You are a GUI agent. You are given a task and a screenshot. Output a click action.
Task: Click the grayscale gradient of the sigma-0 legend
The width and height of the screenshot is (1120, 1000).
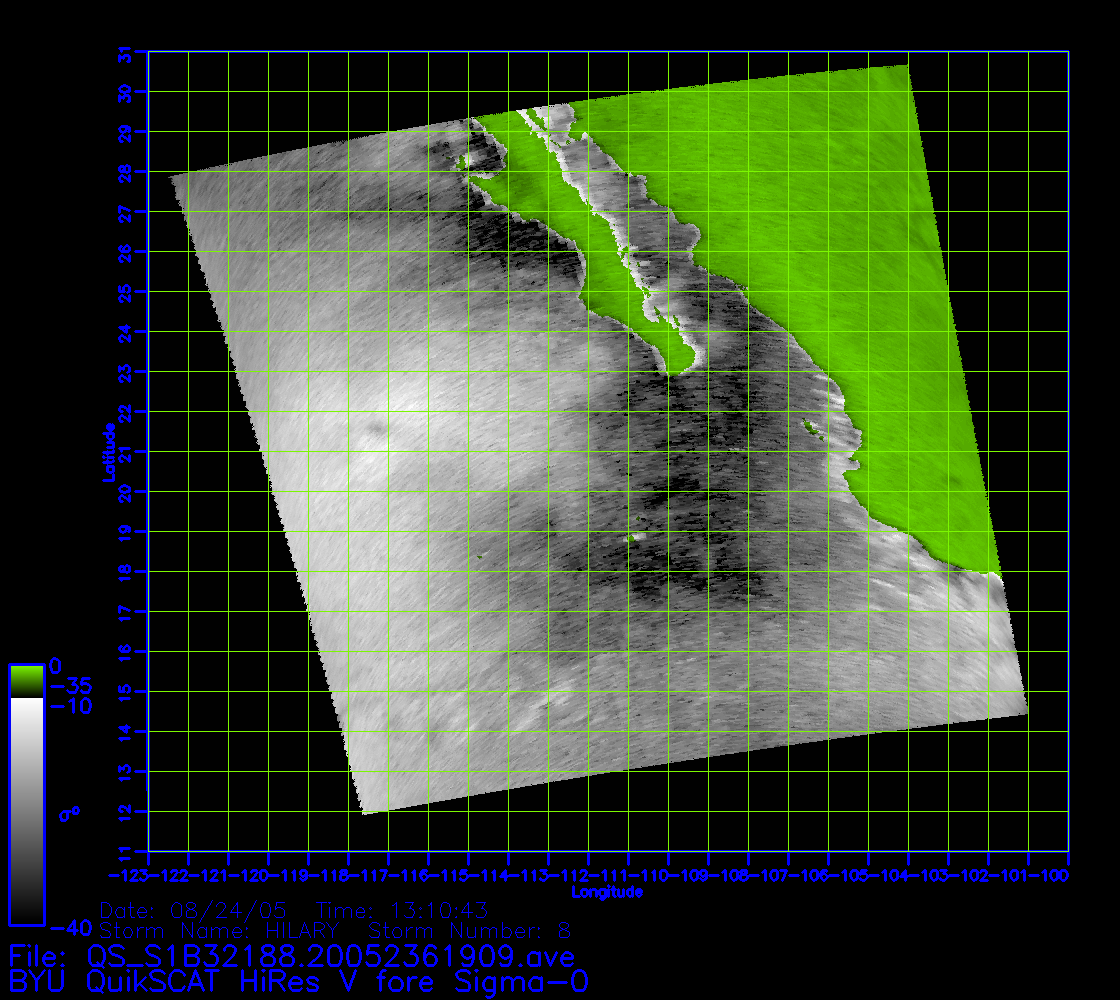(26, 810)
